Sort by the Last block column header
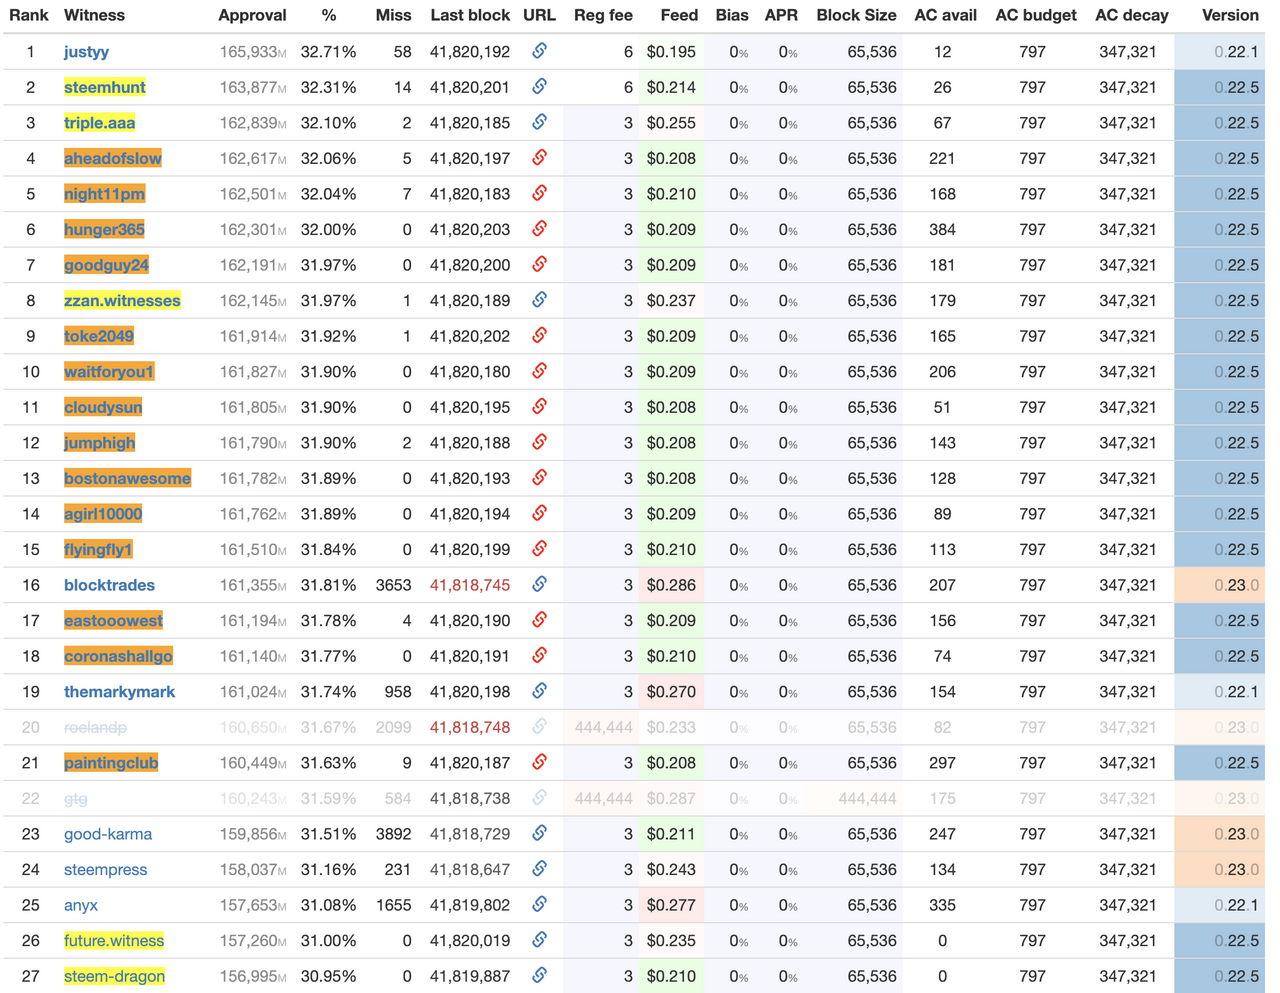This screenshot has height=993, width=1280. point(470,15)
